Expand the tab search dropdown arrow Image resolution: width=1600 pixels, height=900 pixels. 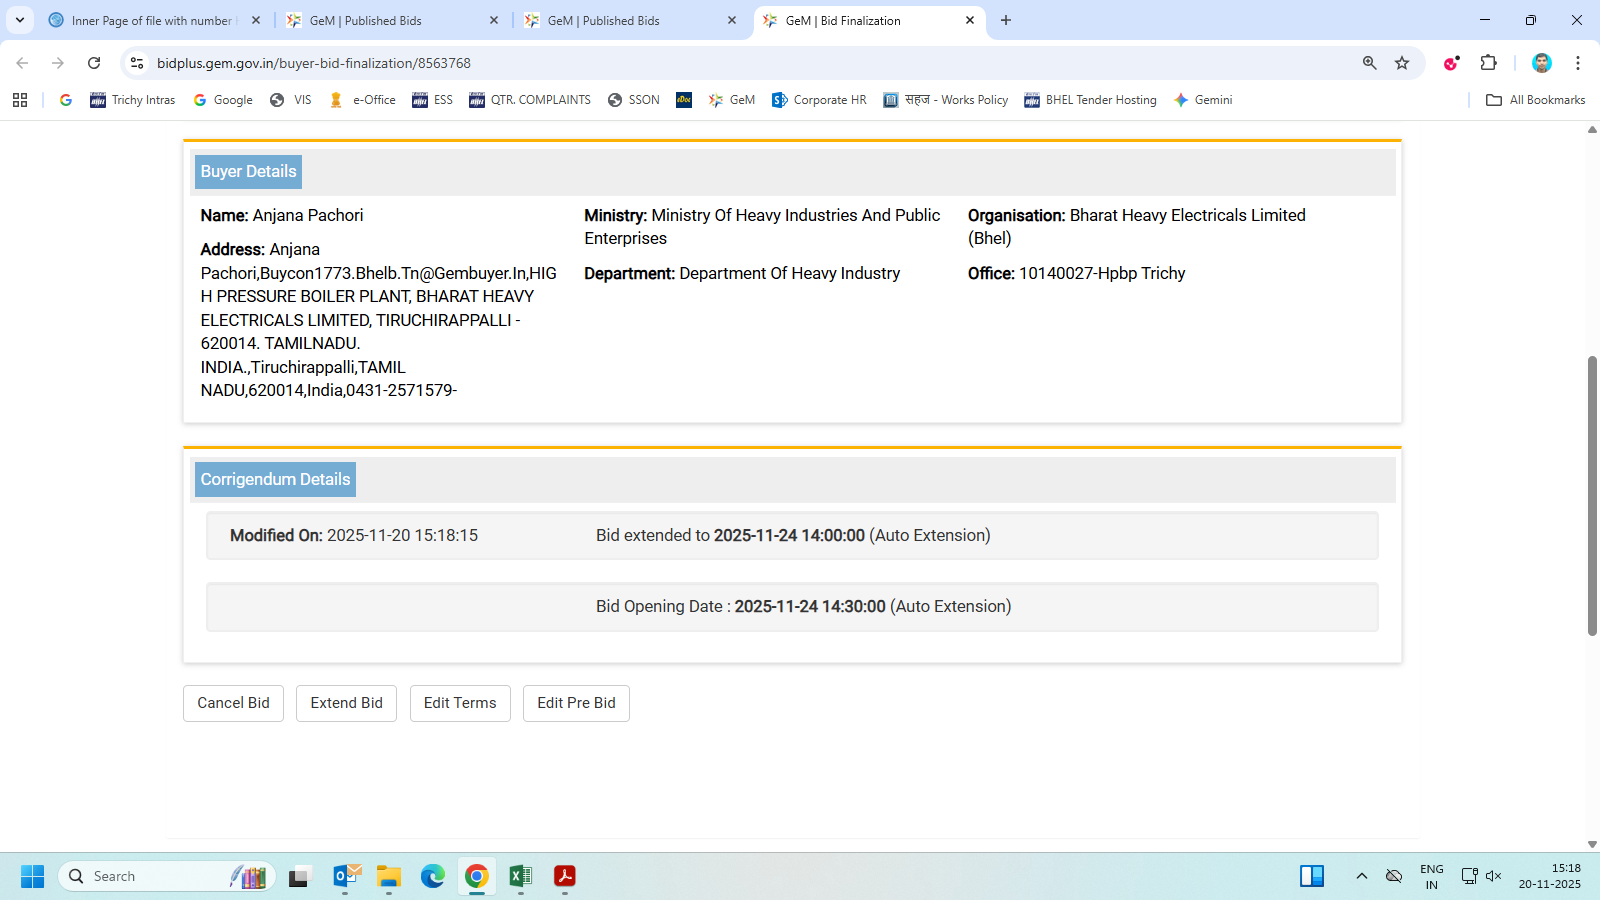(x=20, y=20)
